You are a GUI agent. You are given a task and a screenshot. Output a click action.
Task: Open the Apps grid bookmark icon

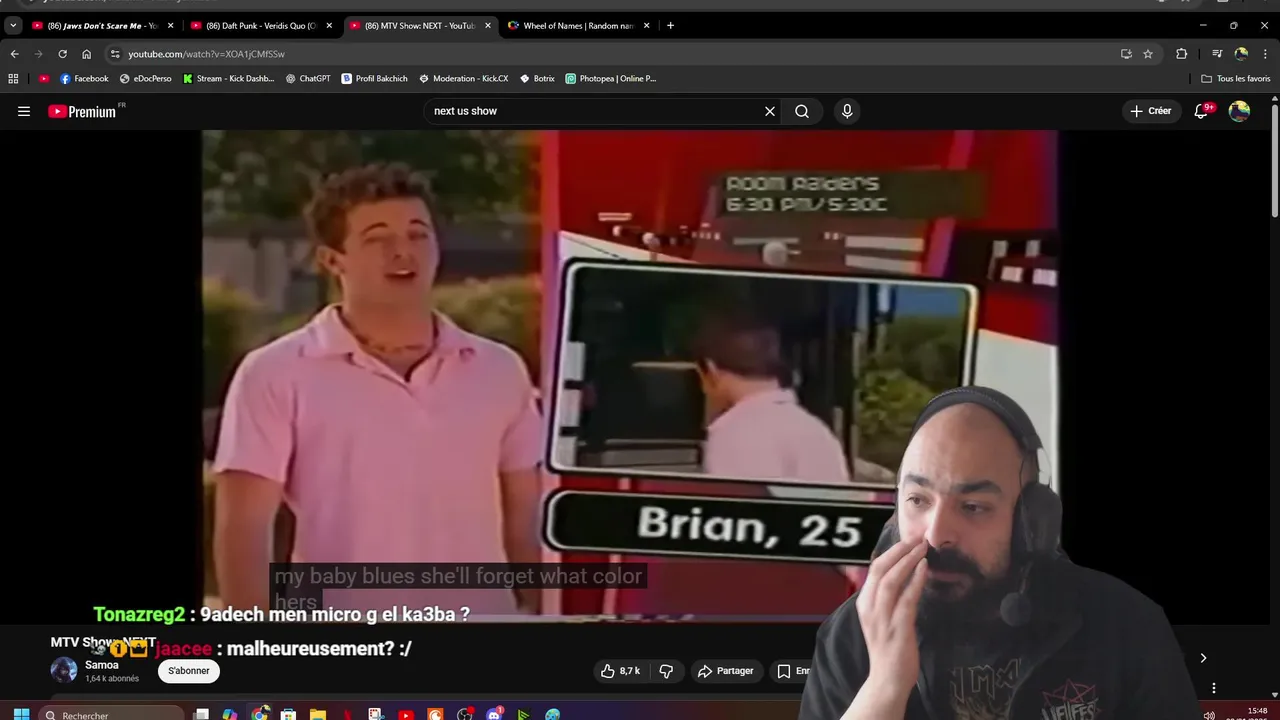[x=13, y=78]
